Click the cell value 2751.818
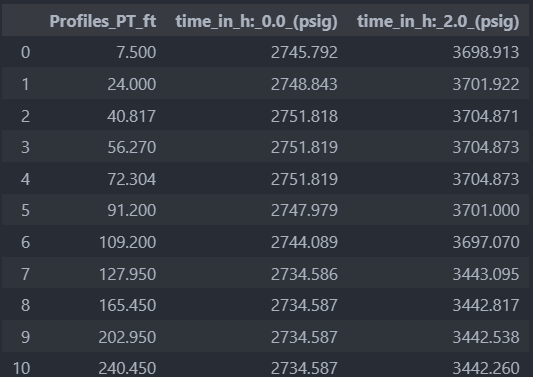533x377 pixels. coord(304,116)
